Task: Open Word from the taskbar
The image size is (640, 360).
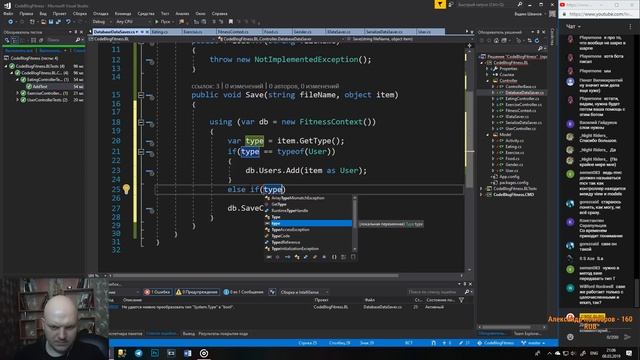Action: coord(187,353)
